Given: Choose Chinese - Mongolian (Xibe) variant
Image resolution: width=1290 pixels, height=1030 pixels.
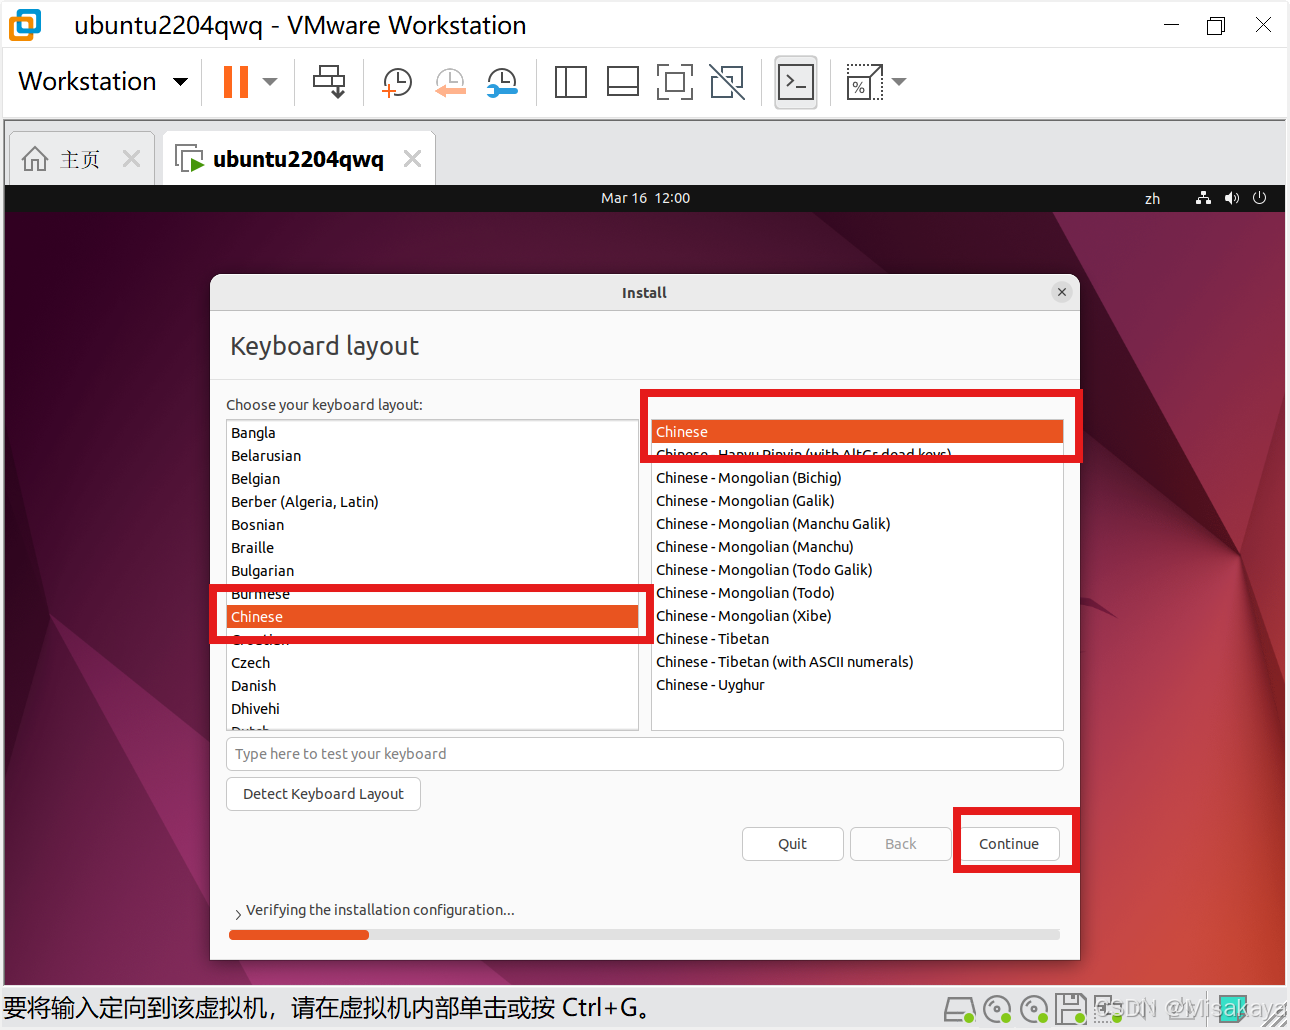Looking at the screenshot, I should pyautogui.click(x=857, y=616).
